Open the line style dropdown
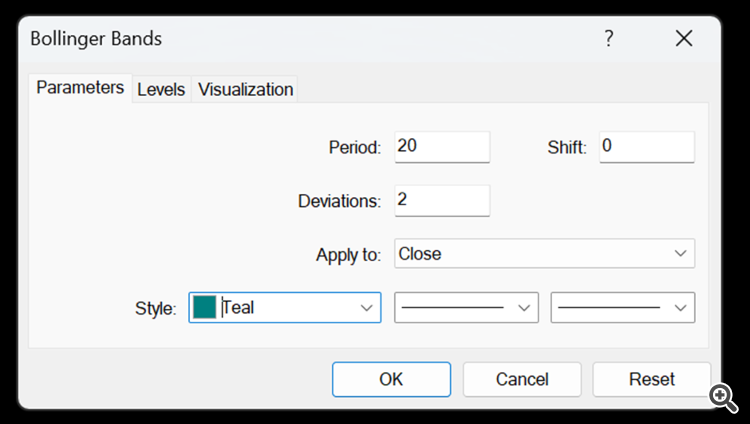The height and width of the screenshot is (424, 750). pyautogui.click(x=466, y=308)
